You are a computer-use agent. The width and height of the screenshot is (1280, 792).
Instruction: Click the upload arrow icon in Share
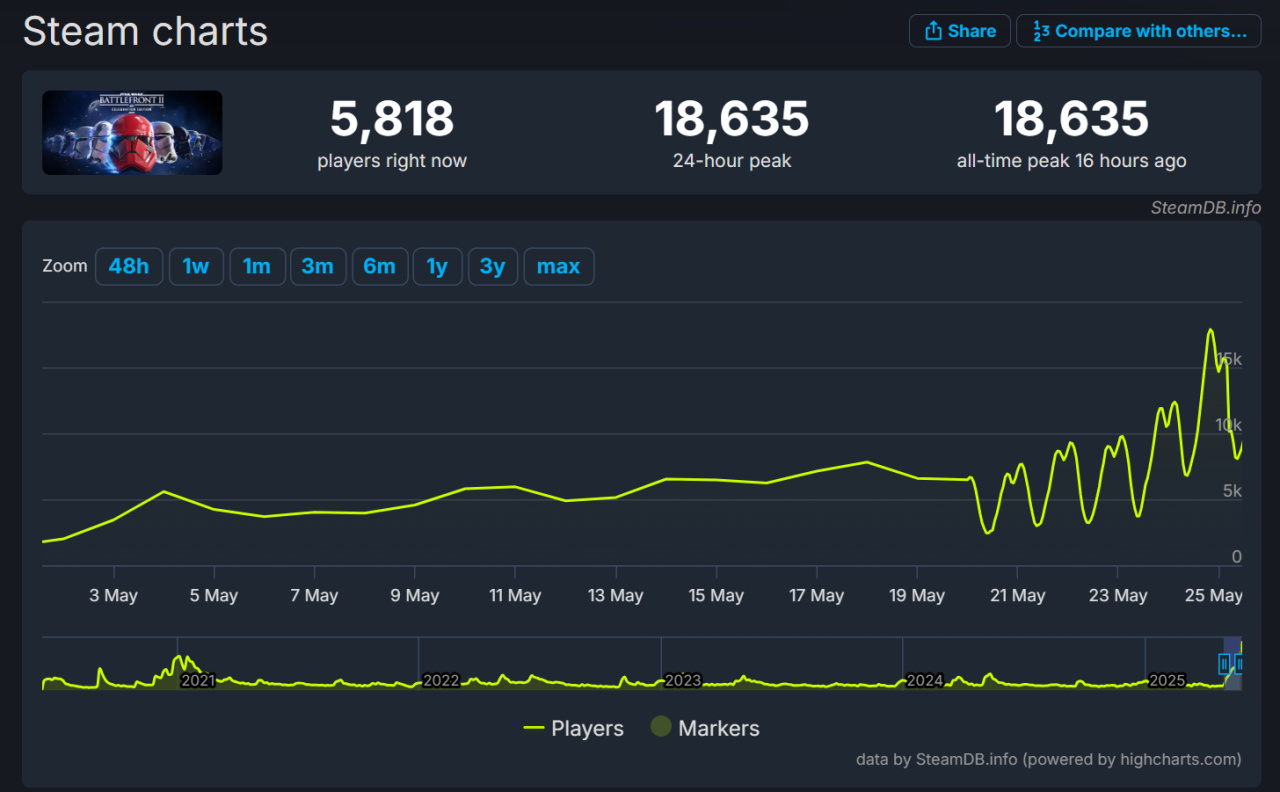(x=933, y=31)
